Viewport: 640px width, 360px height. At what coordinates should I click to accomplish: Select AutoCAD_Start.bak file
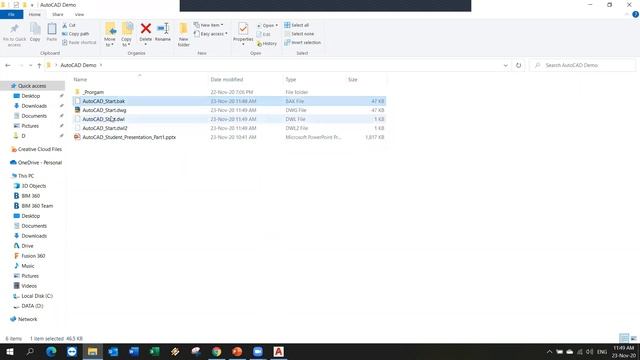(x=229, y=101)
